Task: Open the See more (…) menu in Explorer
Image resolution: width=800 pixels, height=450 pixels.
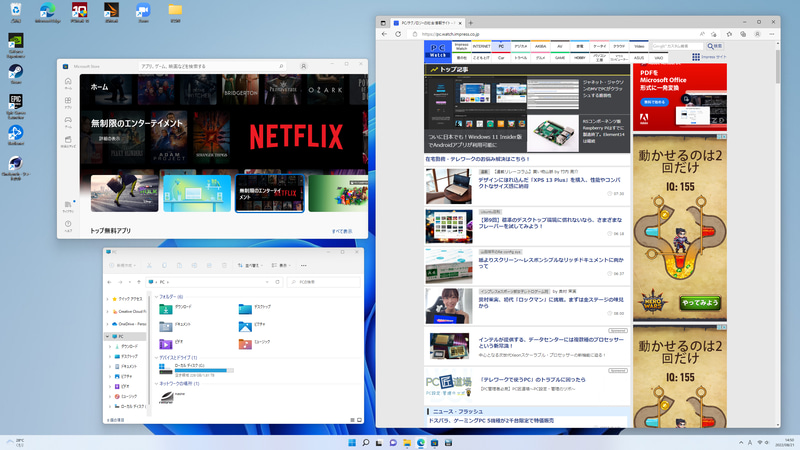Action: click(x=304, y=265)
